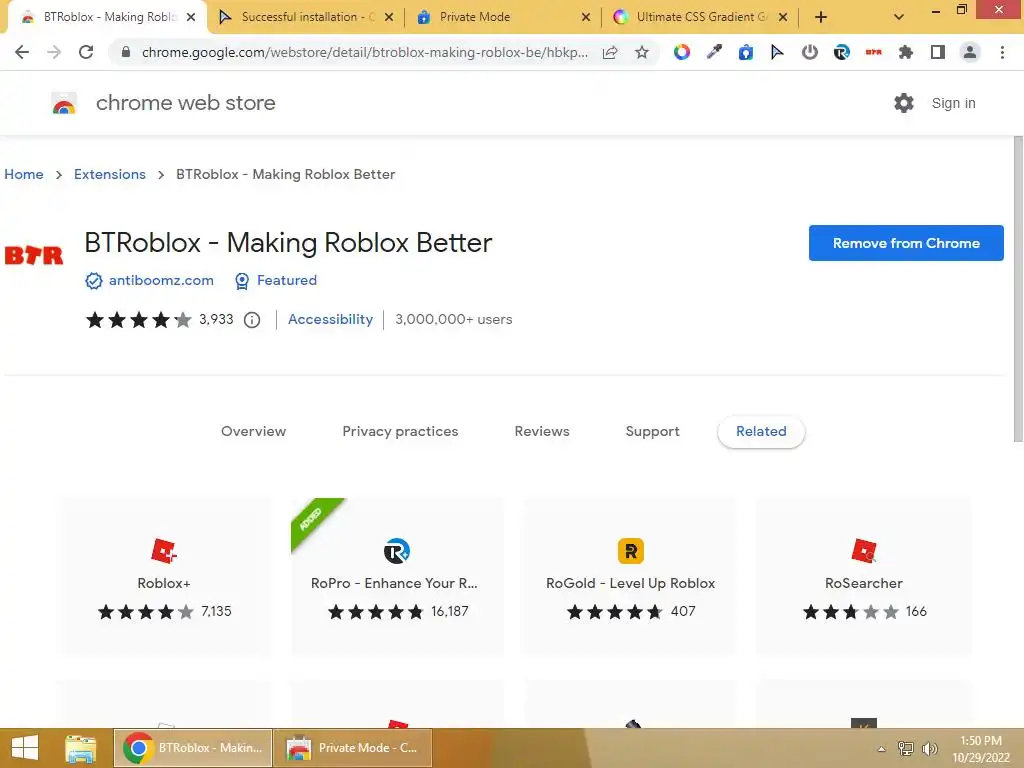Screen dimensions: 1024x768
Task: Bookmark this page with the star icon
Action: point(642,52)
